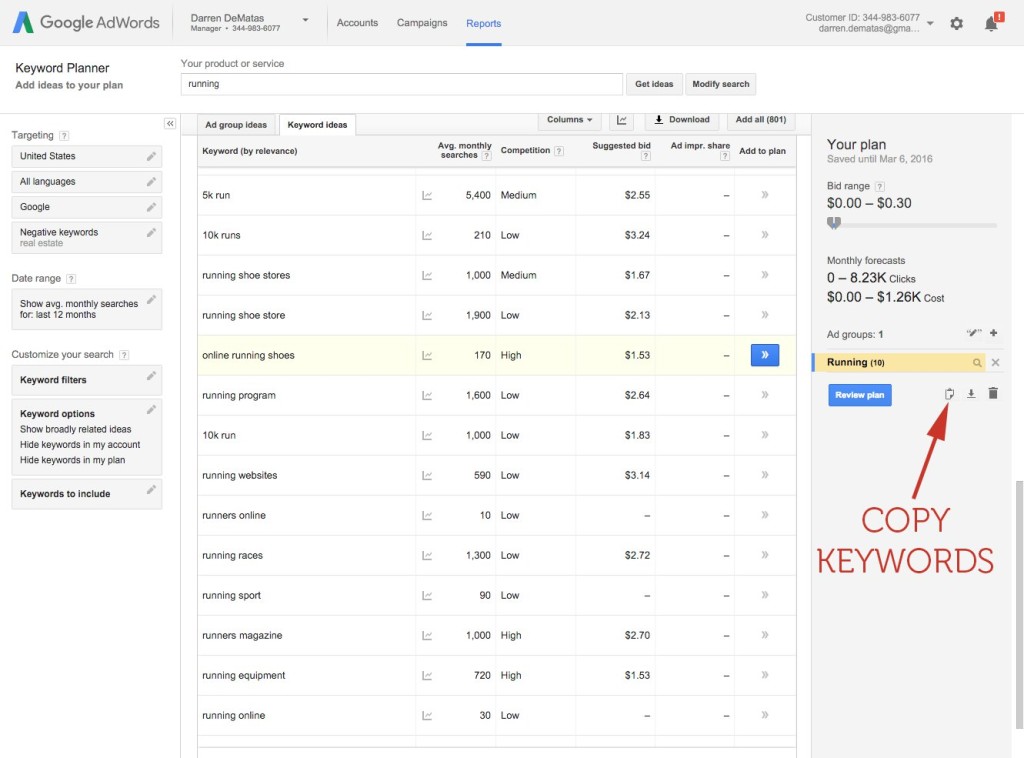
Task: Delete the plan with the trash icon
Action: (993, 394)
